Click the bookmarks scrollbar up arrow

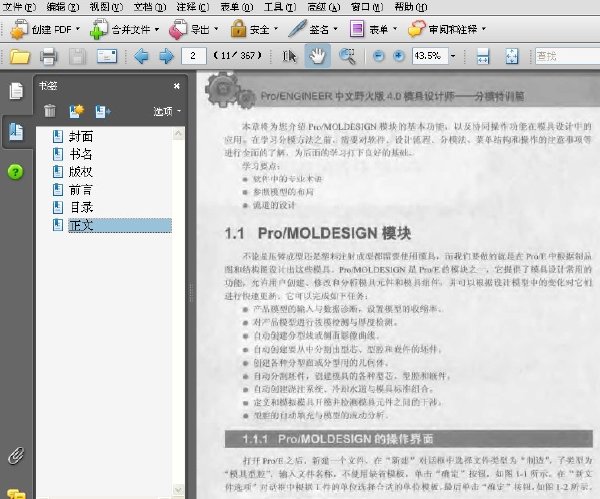click(x=178, y=134)
